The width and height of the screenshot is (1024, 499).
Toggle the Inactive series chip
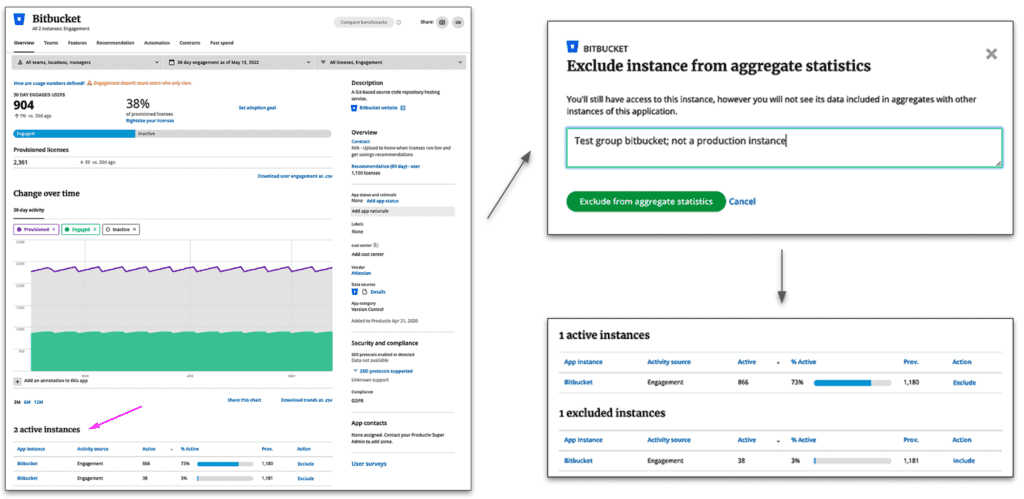click(x=121, y=229)
